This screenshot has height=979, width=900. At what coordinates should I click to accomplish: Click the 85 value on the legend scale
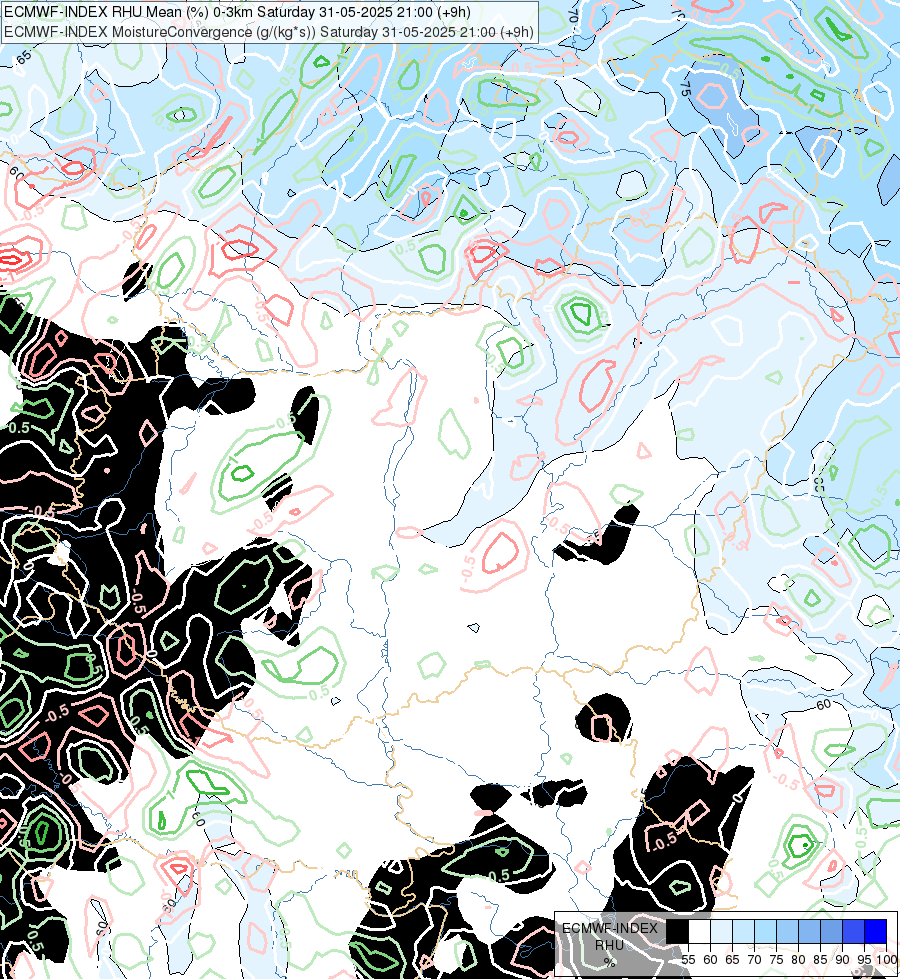coord(820,960)
